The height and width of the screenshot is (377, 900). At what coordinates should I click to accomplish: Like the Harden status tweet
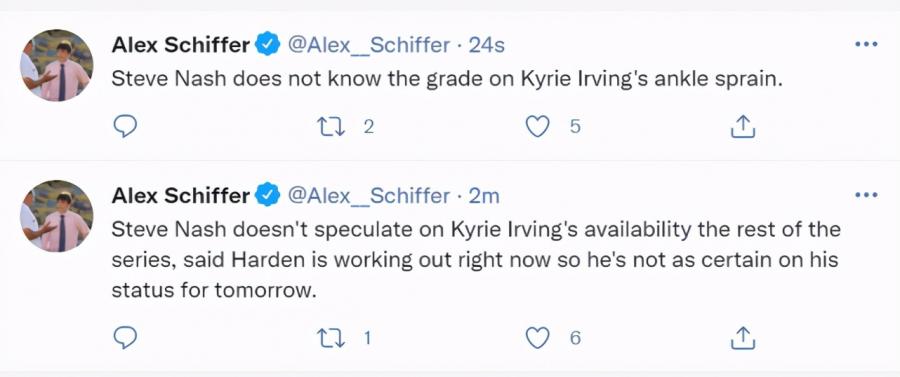(538, 337)
